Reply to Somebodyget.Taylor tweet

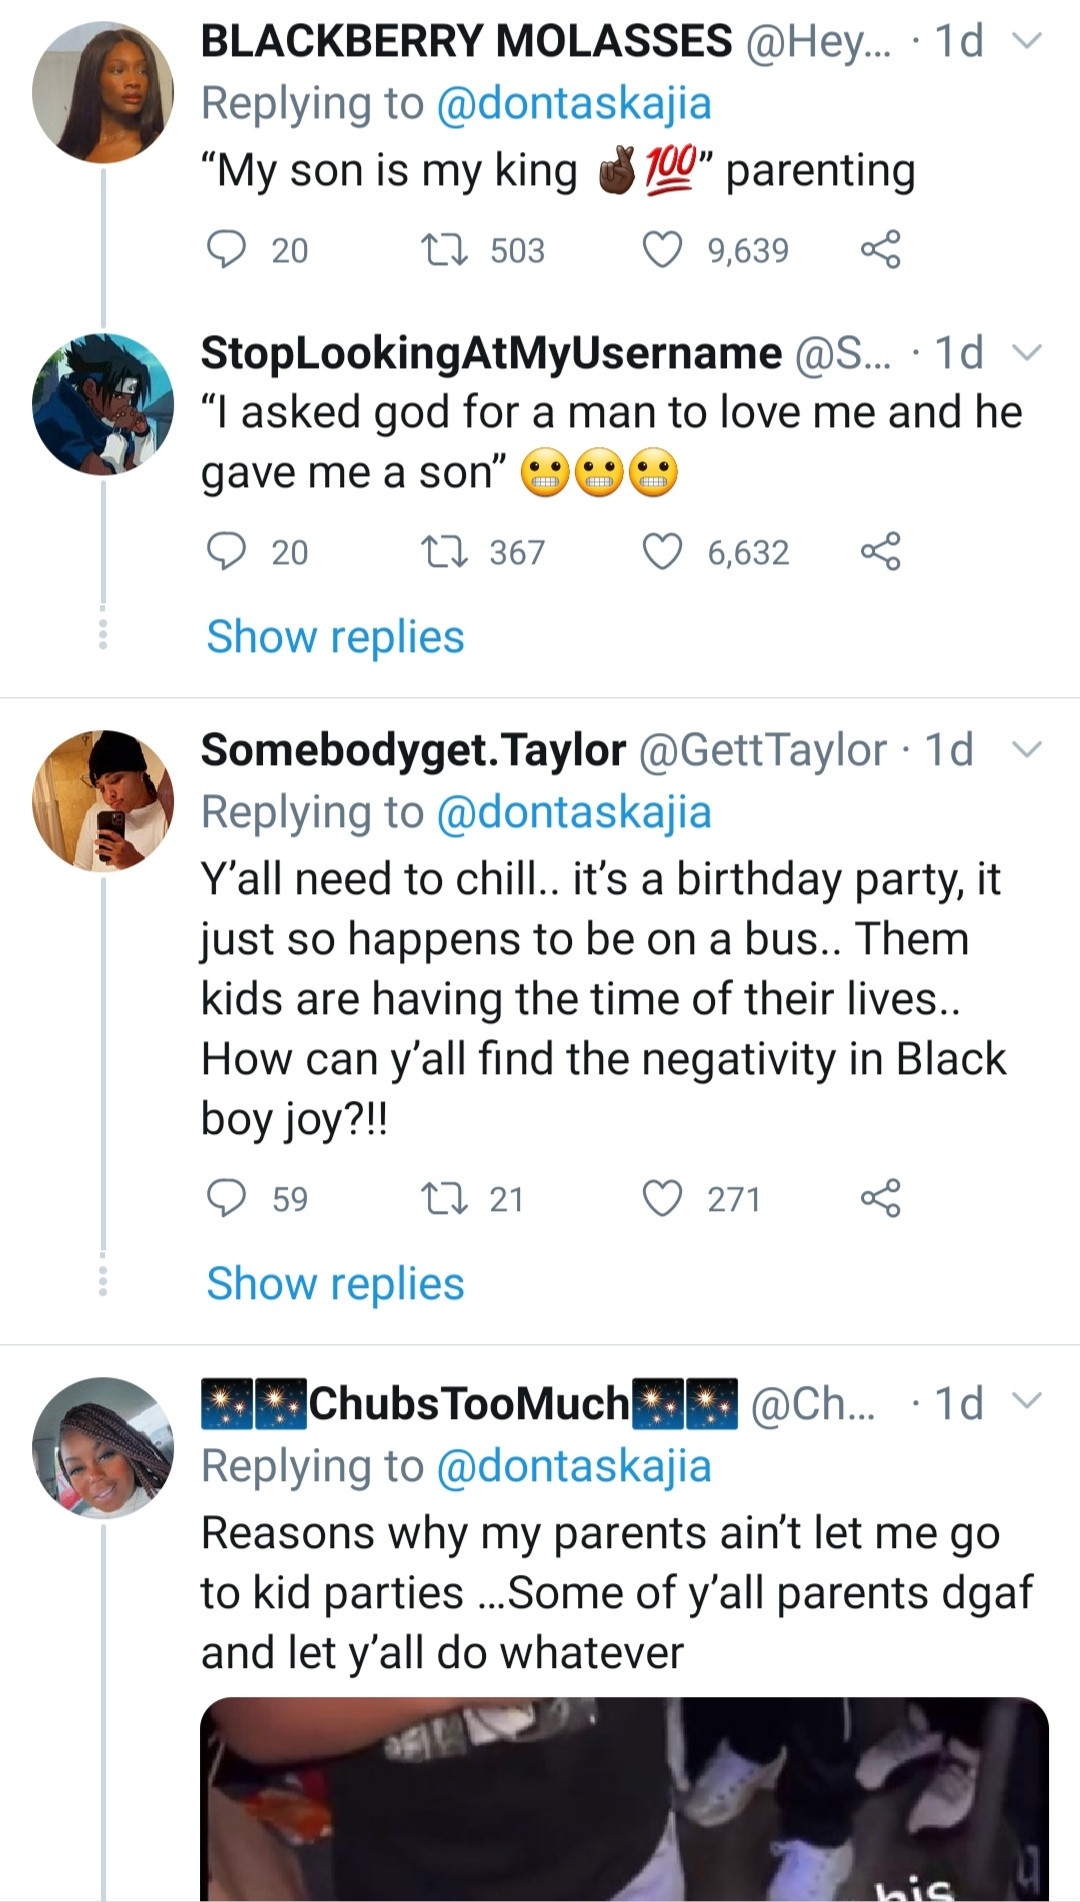click(x=227, y=1198)
